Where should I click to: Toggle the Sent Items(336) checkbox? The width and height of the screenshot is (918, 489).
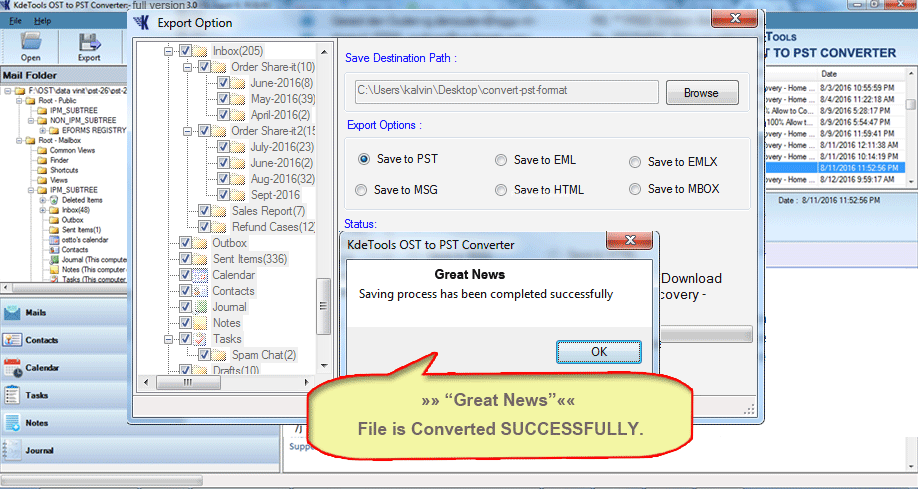click(x=186, y=259)
